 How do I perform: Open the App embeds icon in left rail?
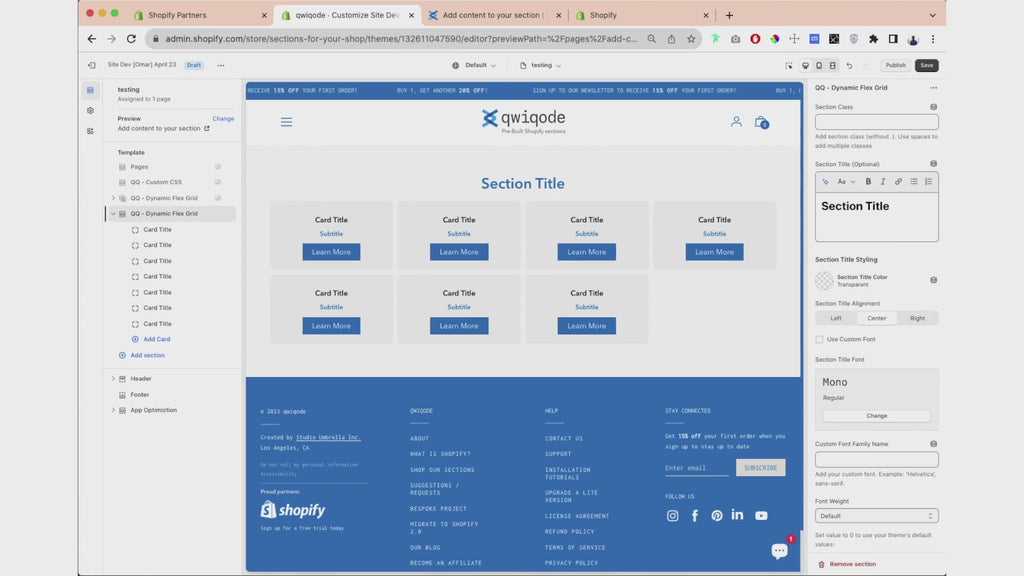tap(90, 131)
